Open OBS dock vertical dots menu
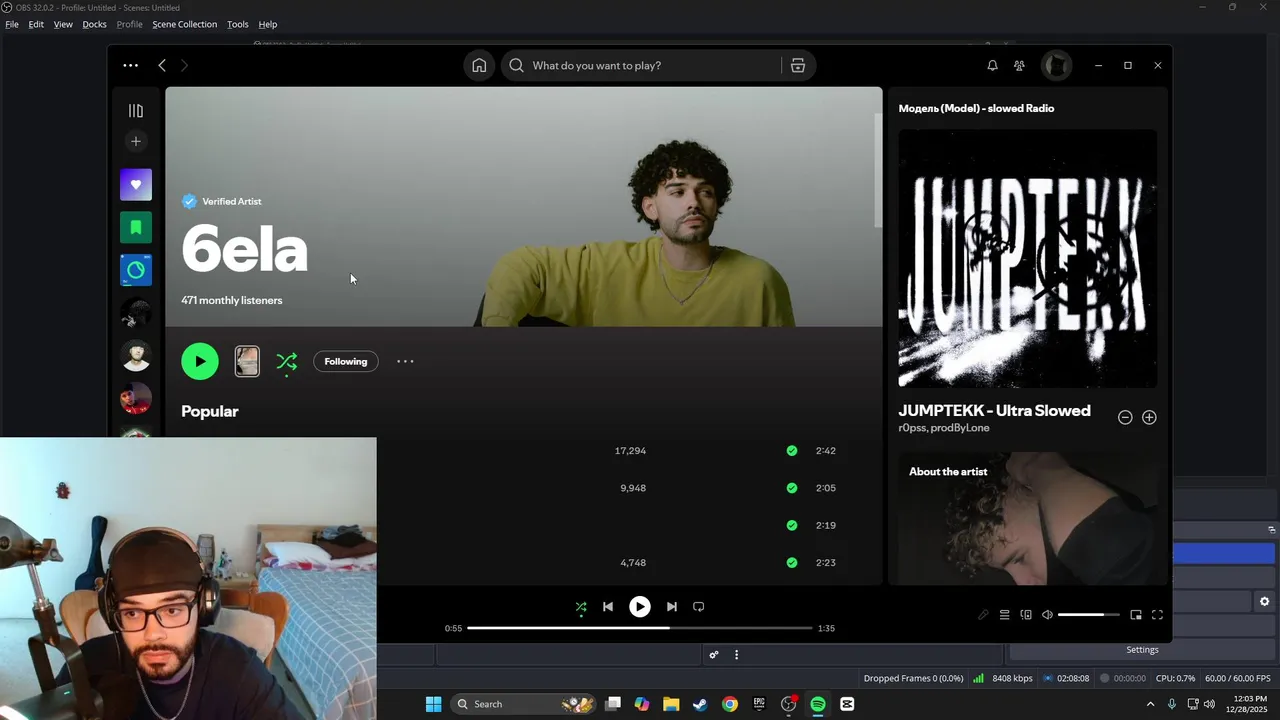This screenshot has width=1280, height=720. 737,655
